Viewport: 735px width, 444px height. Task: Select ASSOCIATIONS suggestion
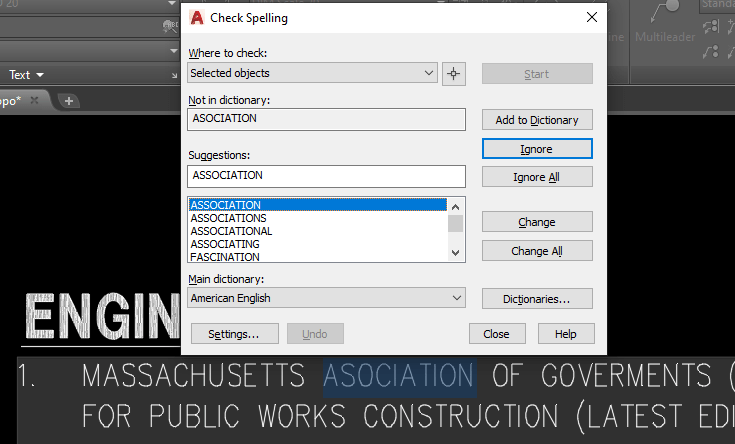pos(318,218)
